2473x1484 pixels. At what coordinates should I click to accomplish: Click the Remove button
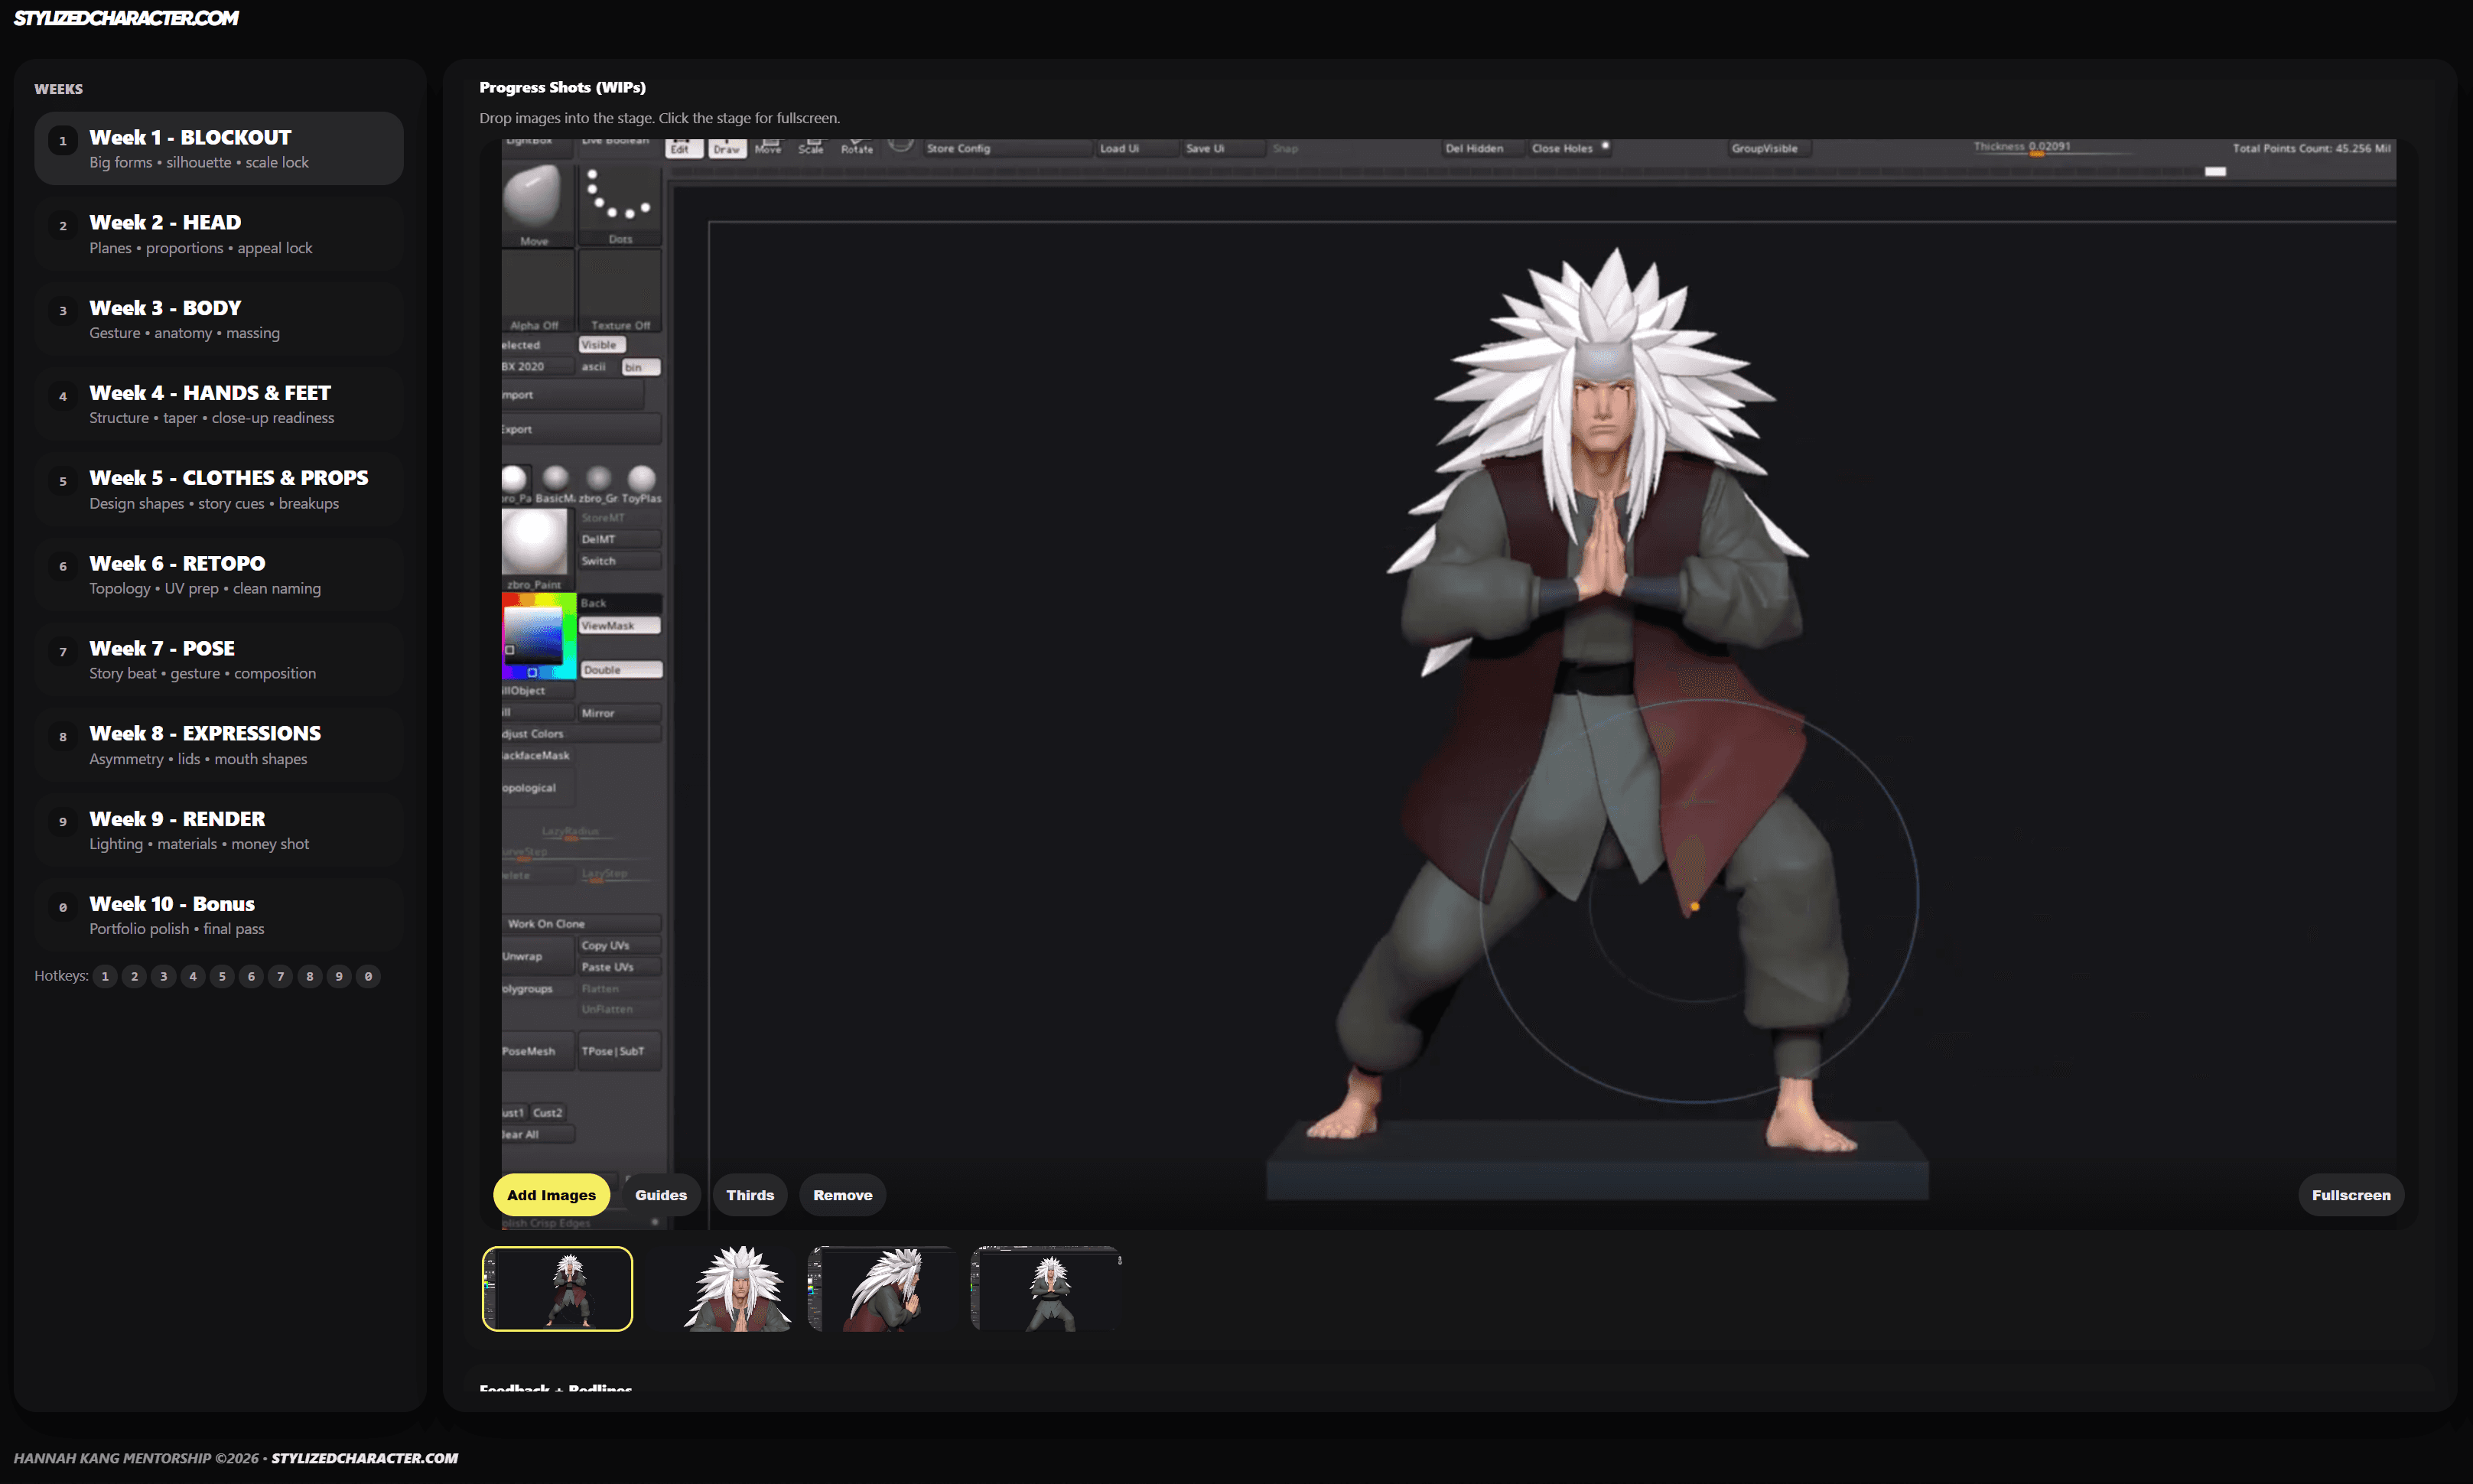click(842, 1195)
